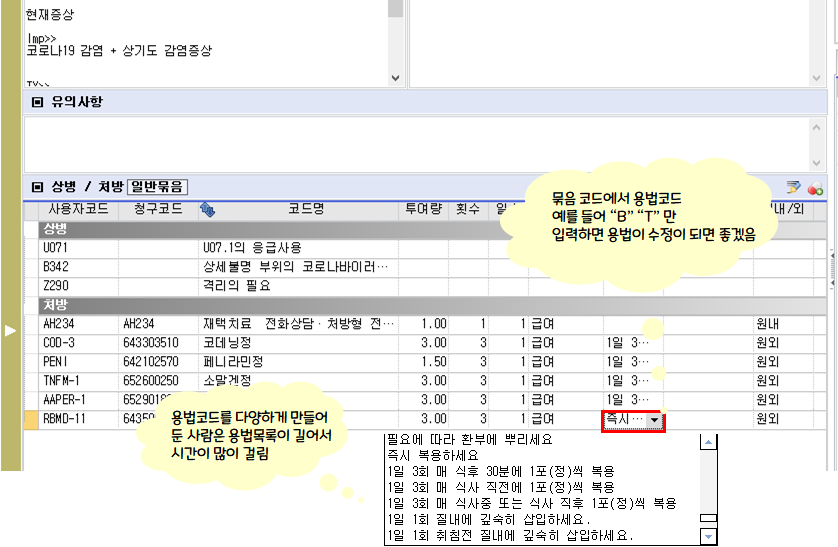The height and width of the screenshot is (547, 838).
Task: Click the line 코로나19 감염 + 상기도 감염증상
Action: 119,51
